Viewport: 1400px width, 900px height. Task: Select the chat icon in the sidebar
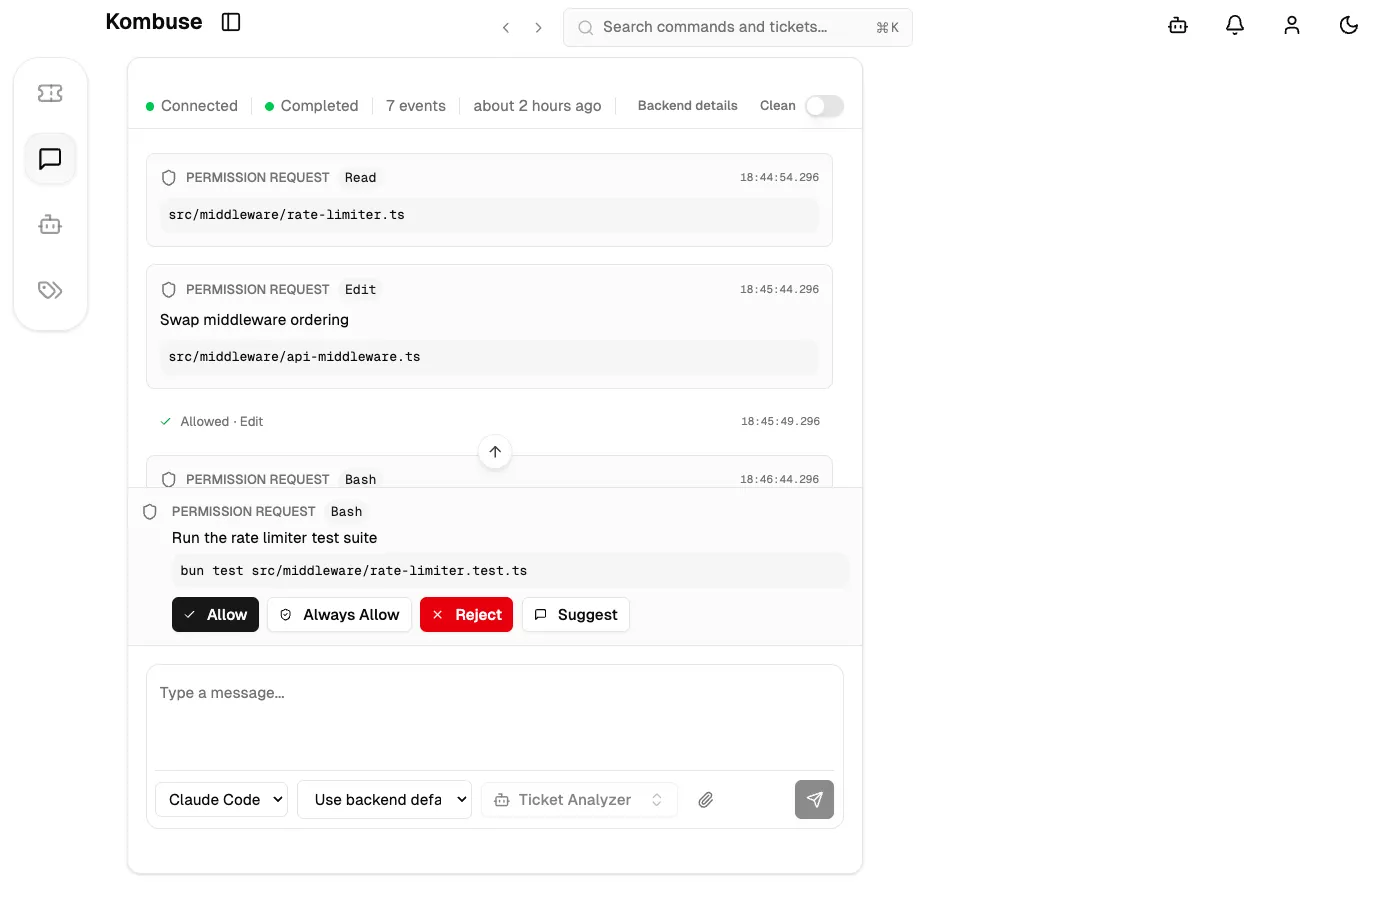[50, 158]
